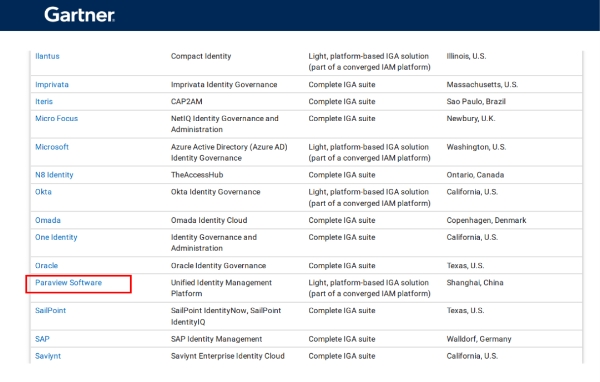Image resolution: width=600 pixels, height=382 pixels.
Task: Open the SAP vendor link
Action: click(x=42, y=339)
